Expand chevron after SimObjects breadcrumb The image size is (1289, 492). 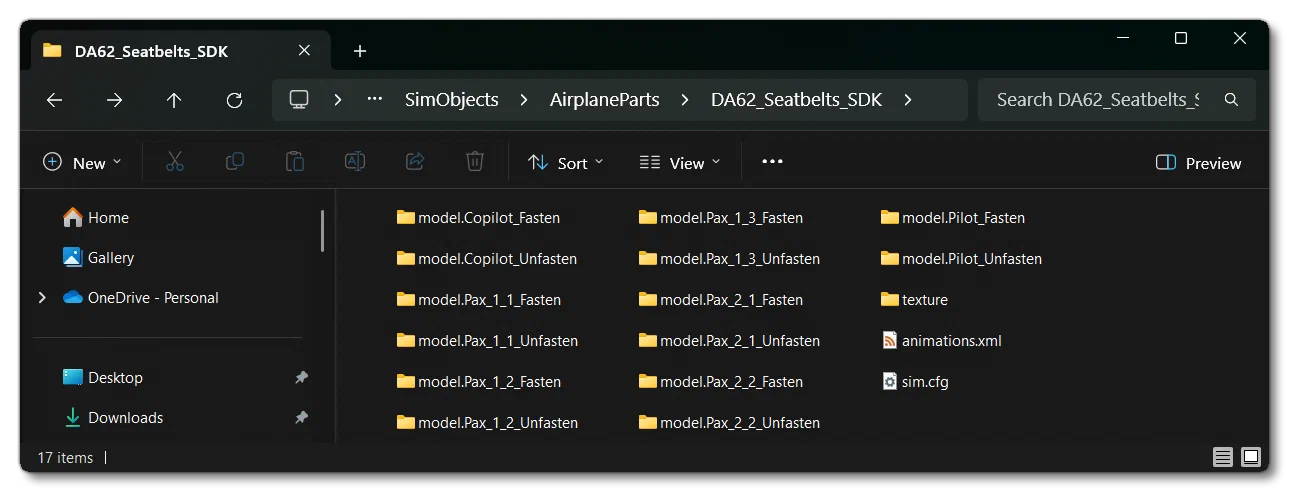(523, 100)
